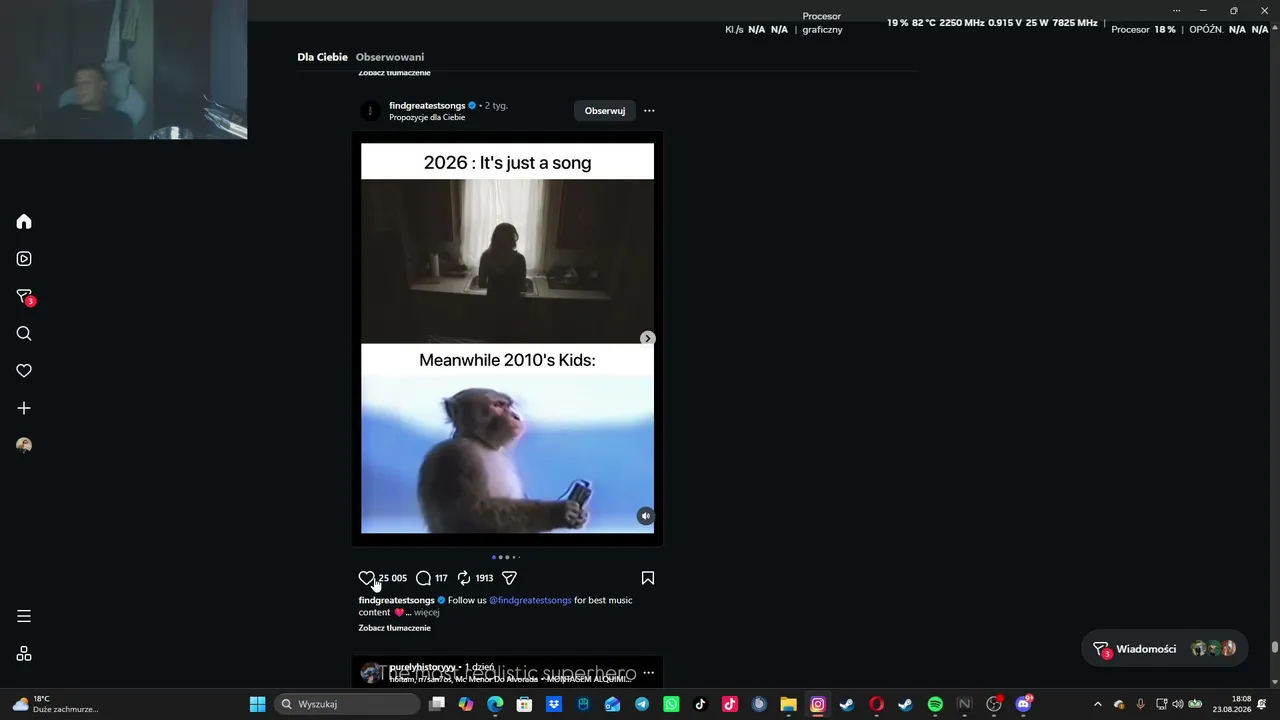This screenshot has height=720, width=1280.
Task: Click the meme post image
Action: (x=507, y=338)
